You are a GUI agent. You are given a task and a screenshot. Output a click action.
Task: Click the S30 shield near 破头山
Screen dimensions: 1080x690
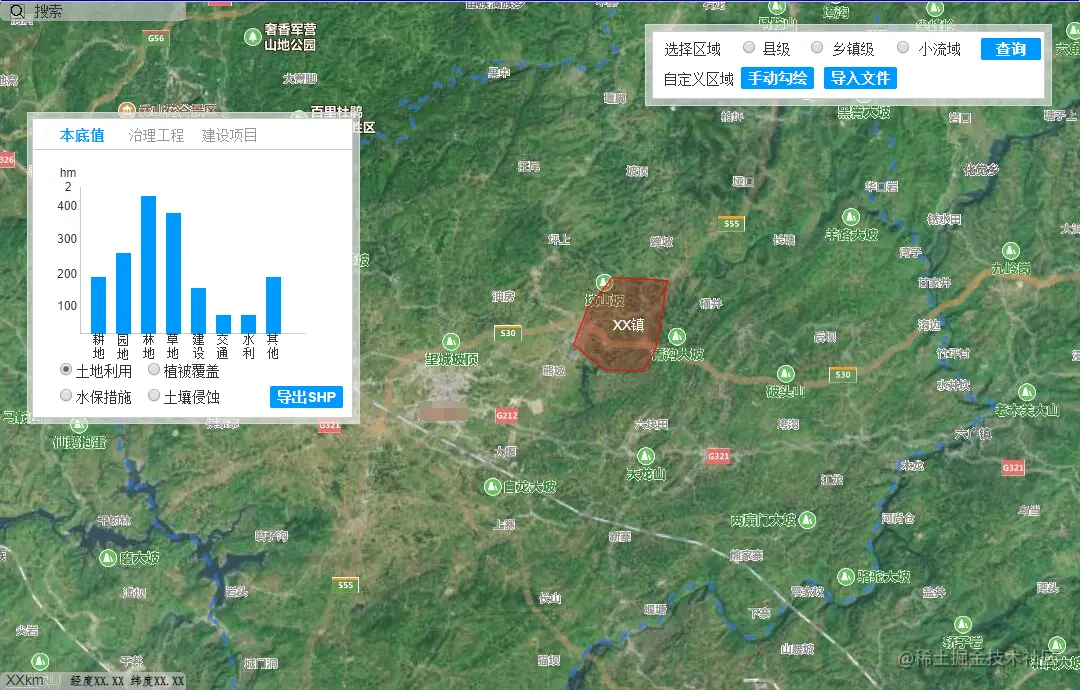[842, 375]
